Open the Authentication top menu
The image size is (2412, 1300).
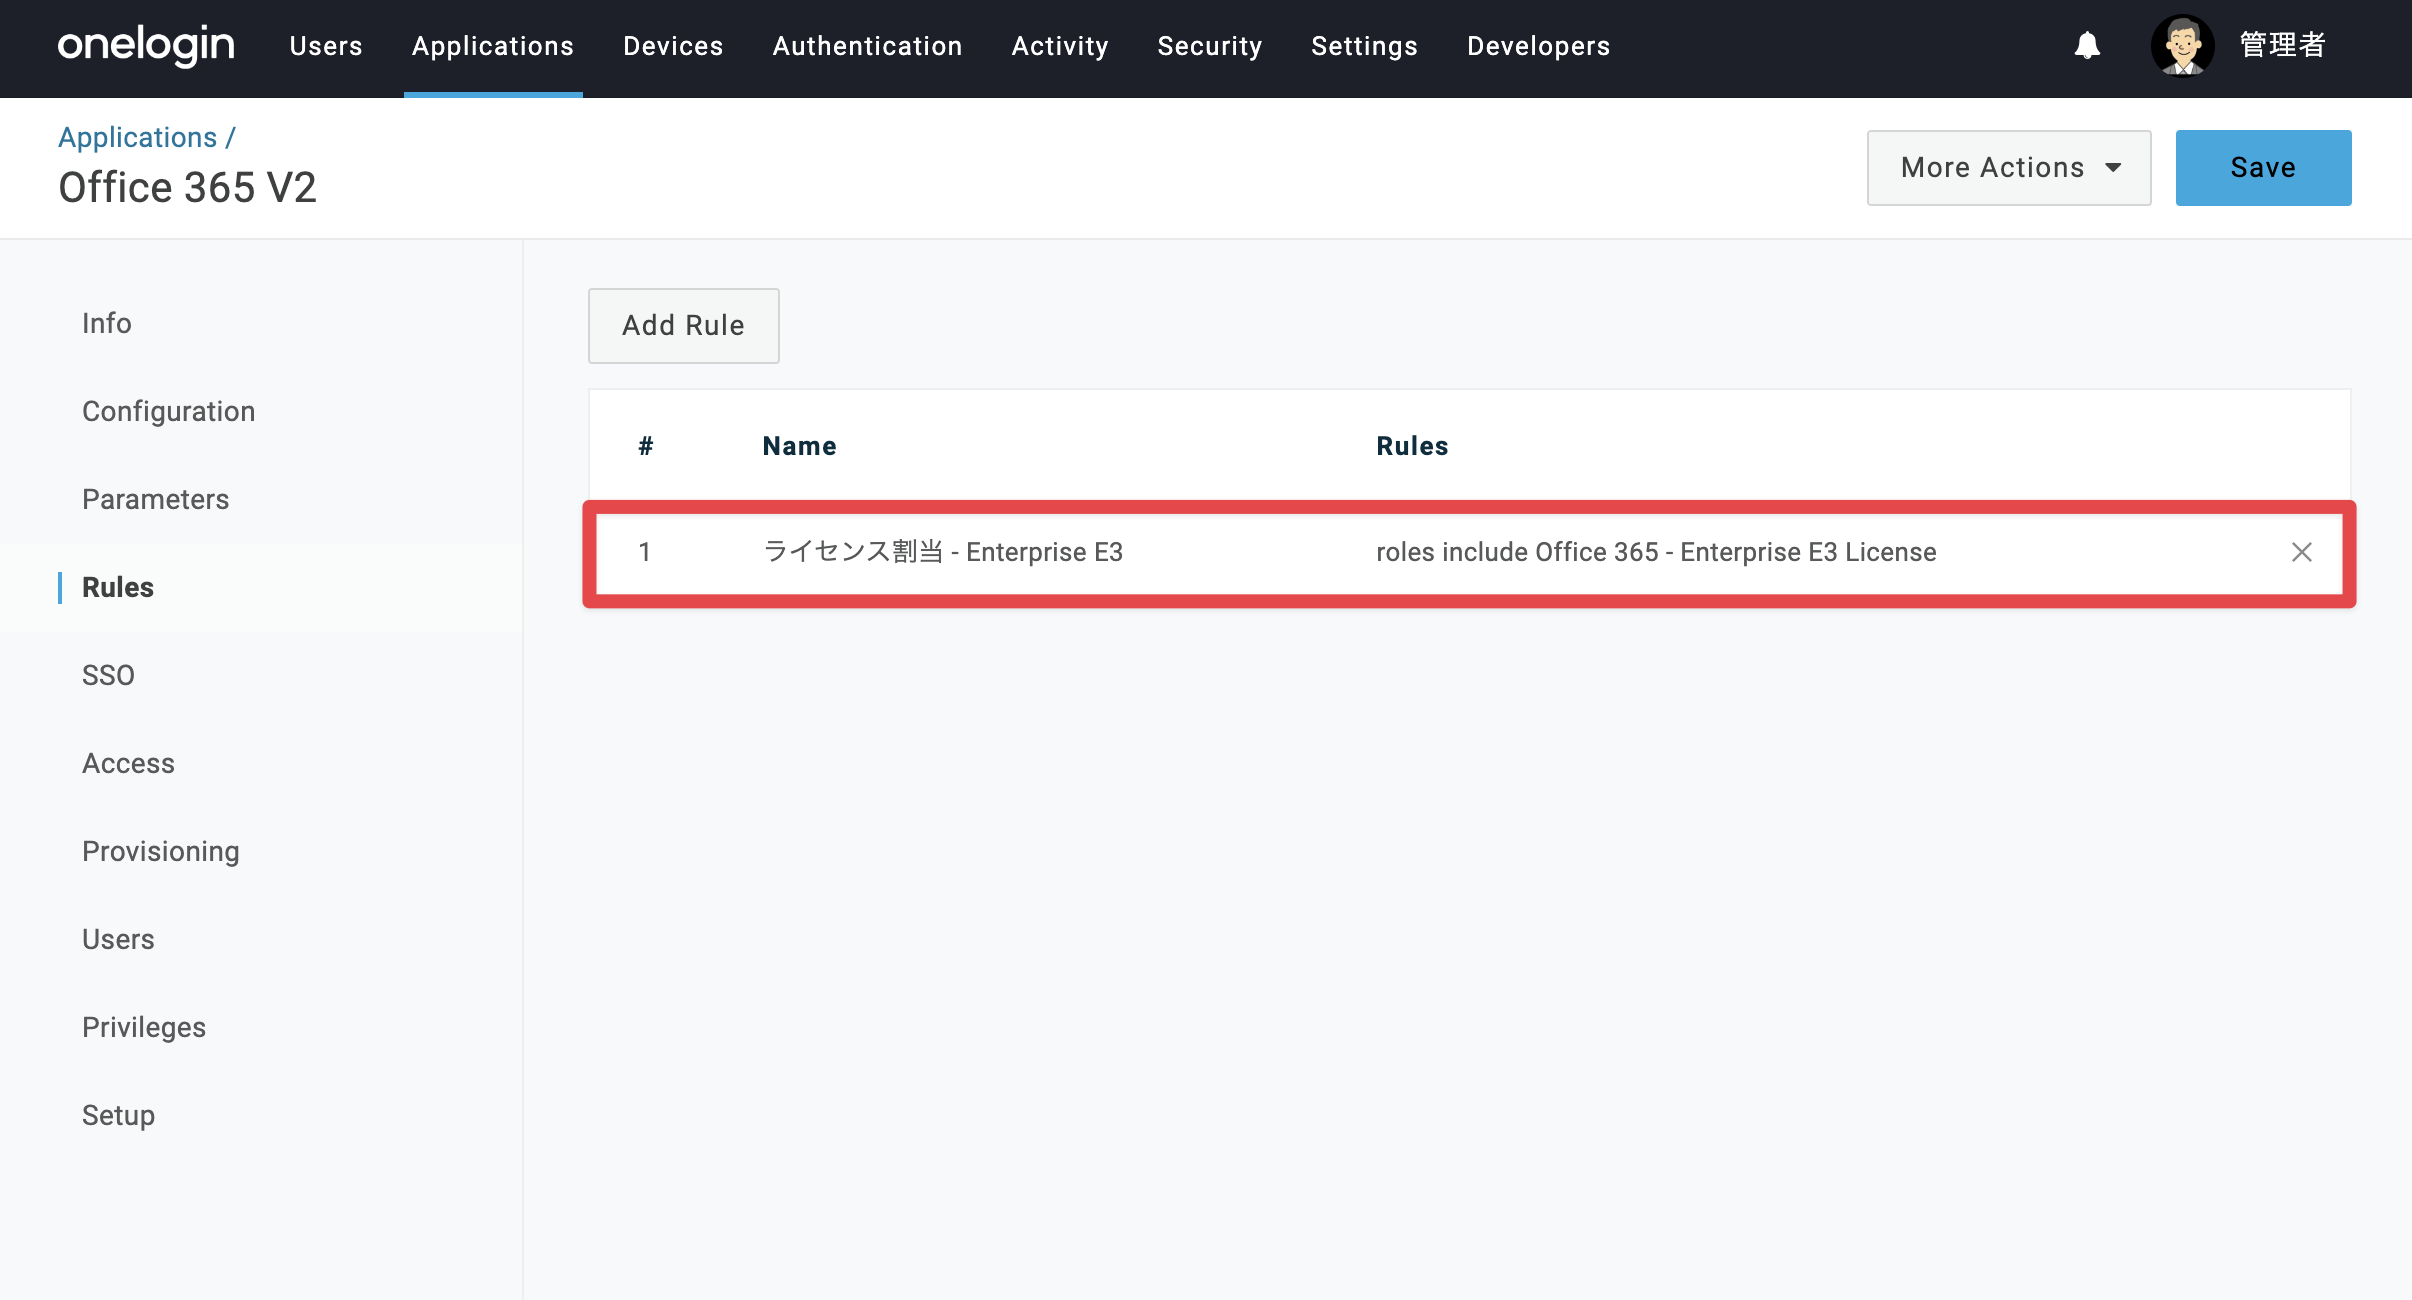[868, 46]
